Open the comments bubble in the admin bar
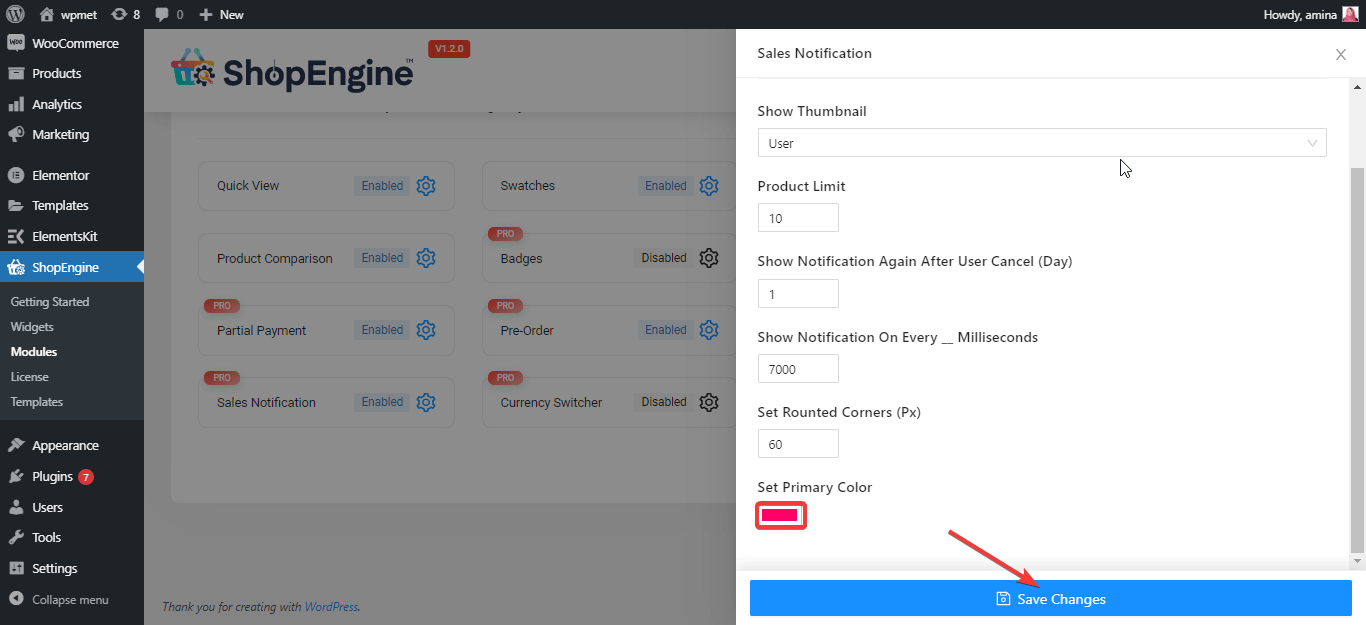Viewport: 1366px width, 625px height. (x=169, y=14)
